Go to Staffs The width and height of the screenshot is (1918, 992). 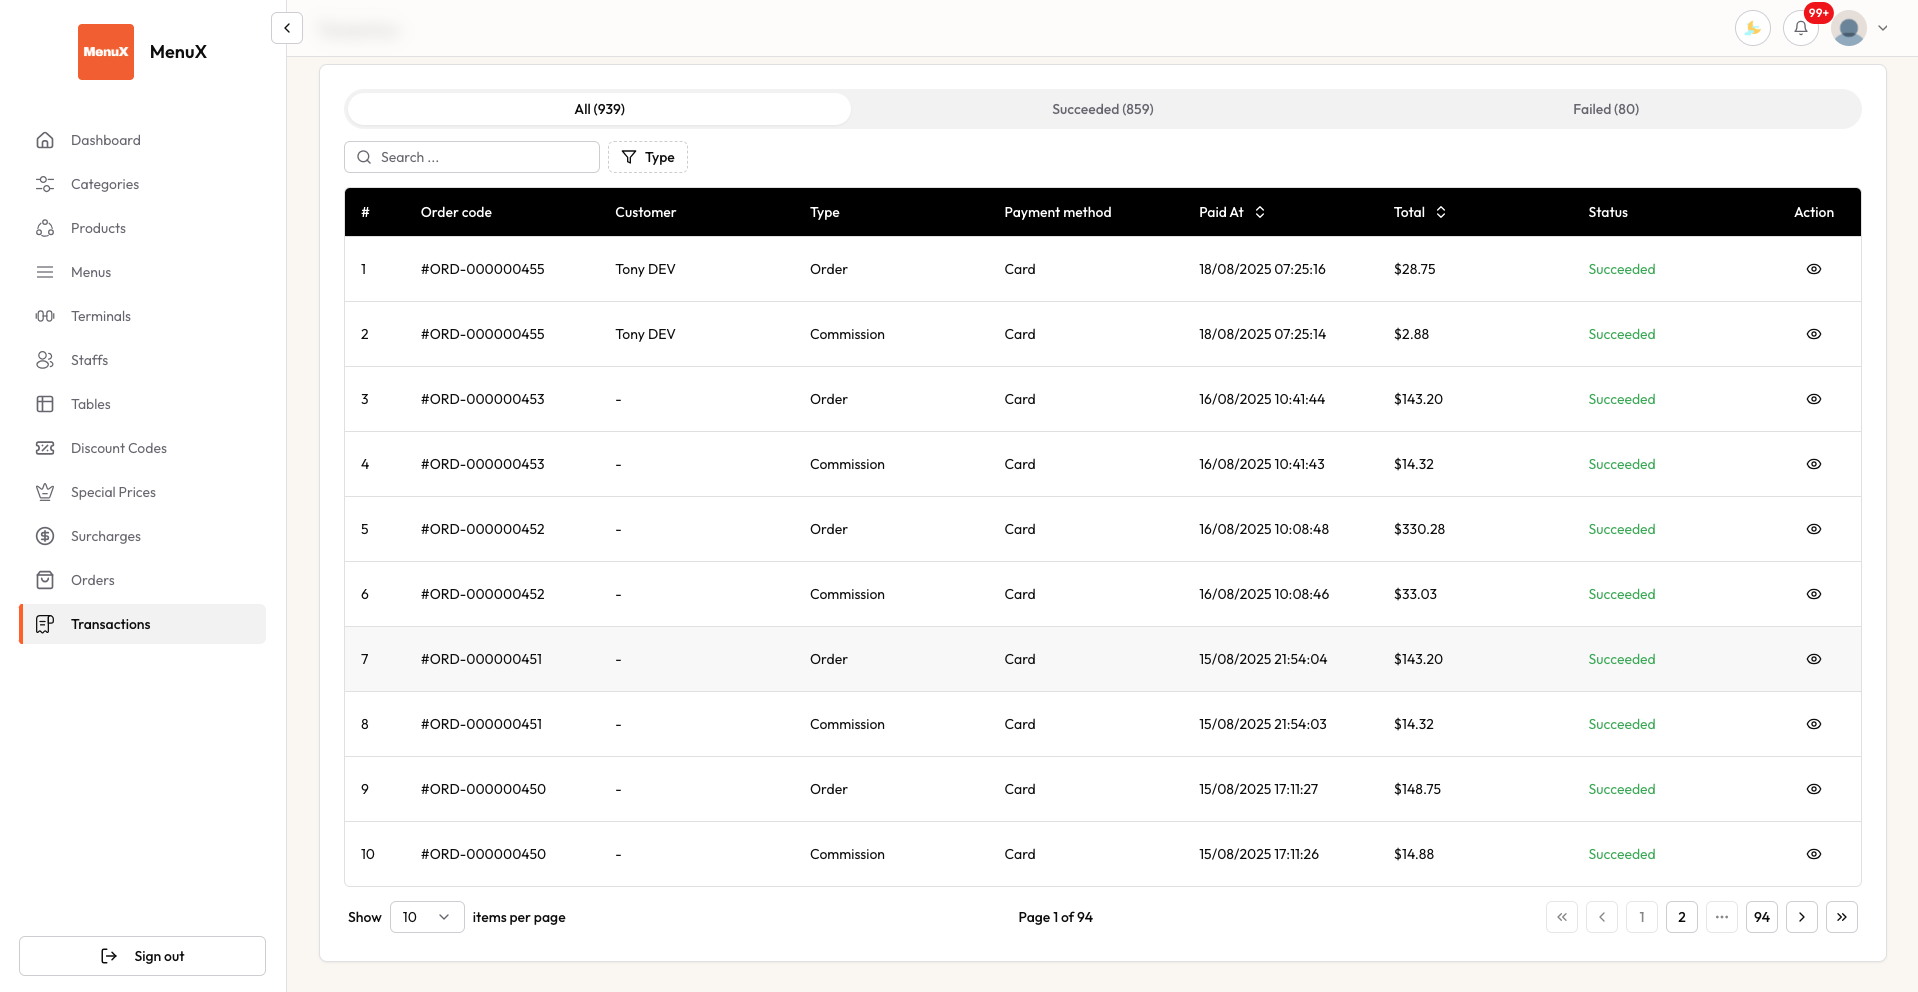(x=142, y=360)
